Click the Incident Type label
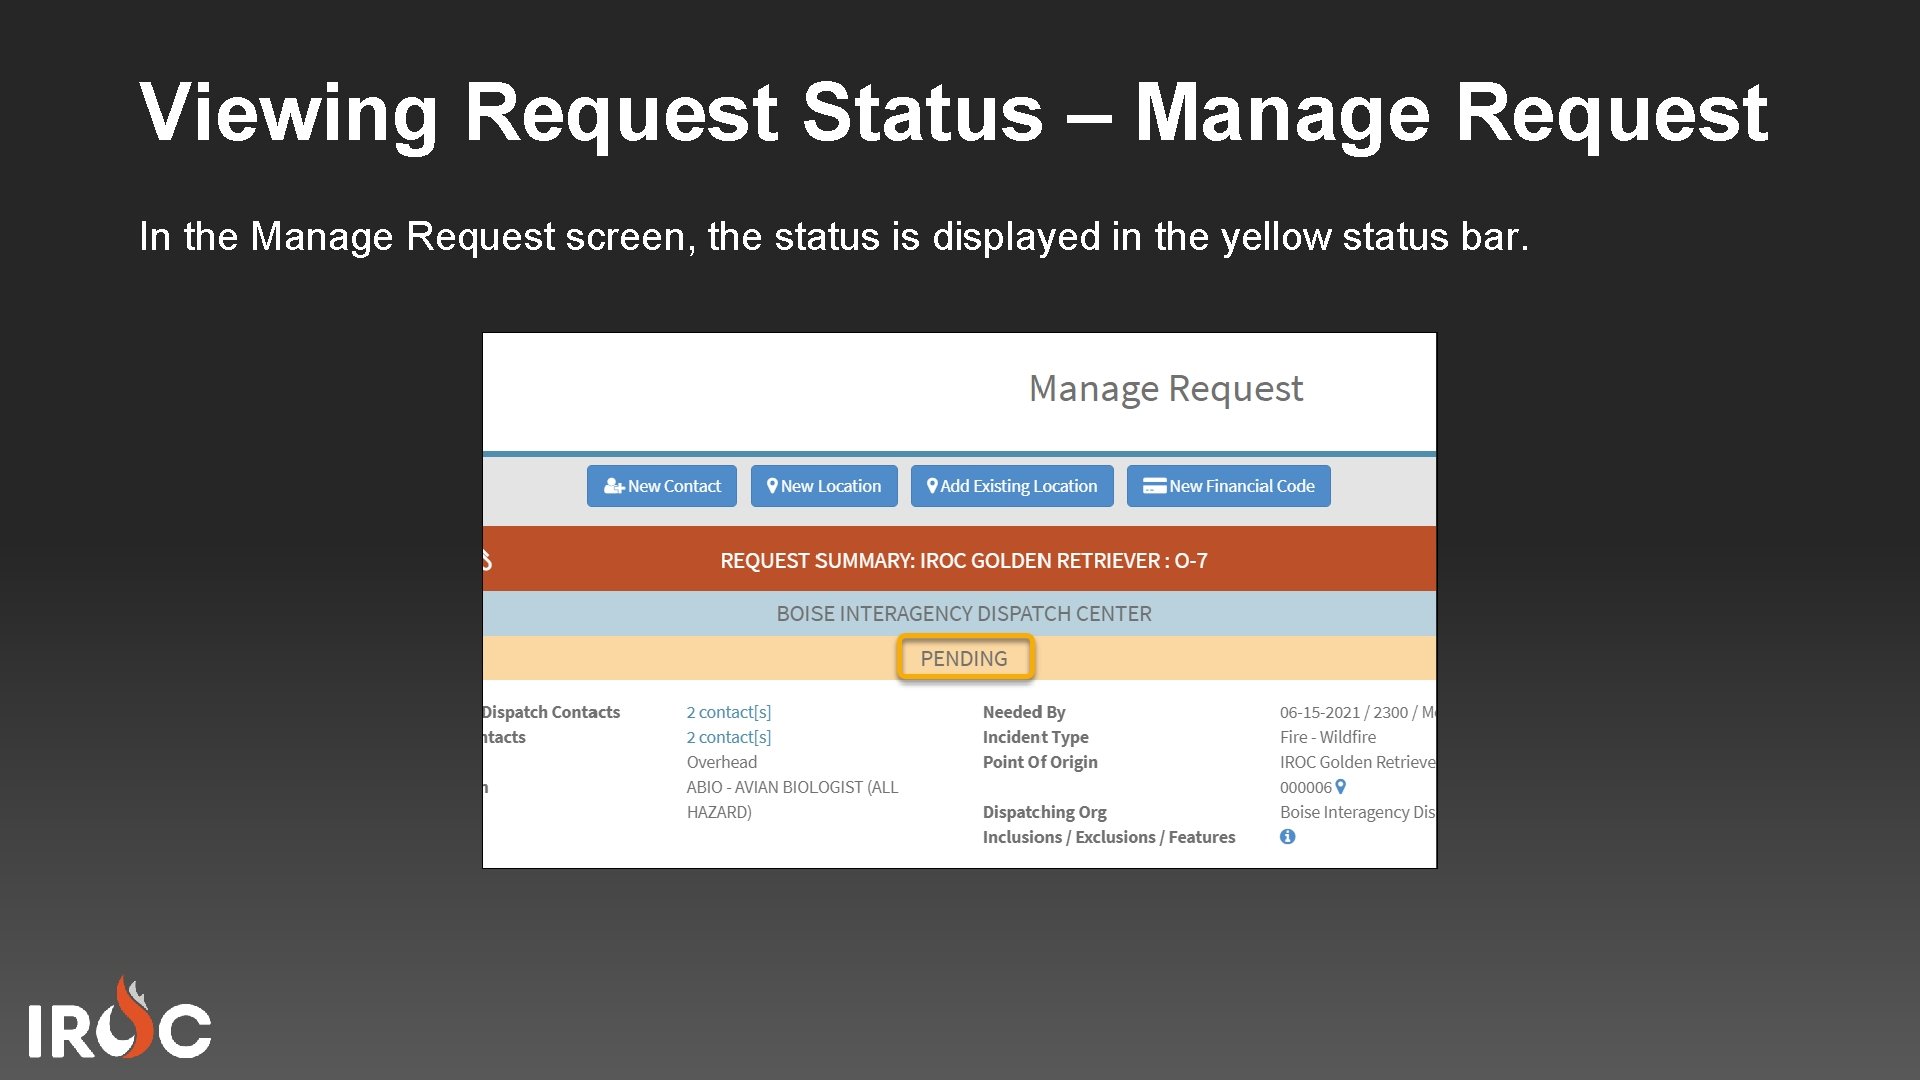The image size is (1920, 1080). (x=1035, y=737)
